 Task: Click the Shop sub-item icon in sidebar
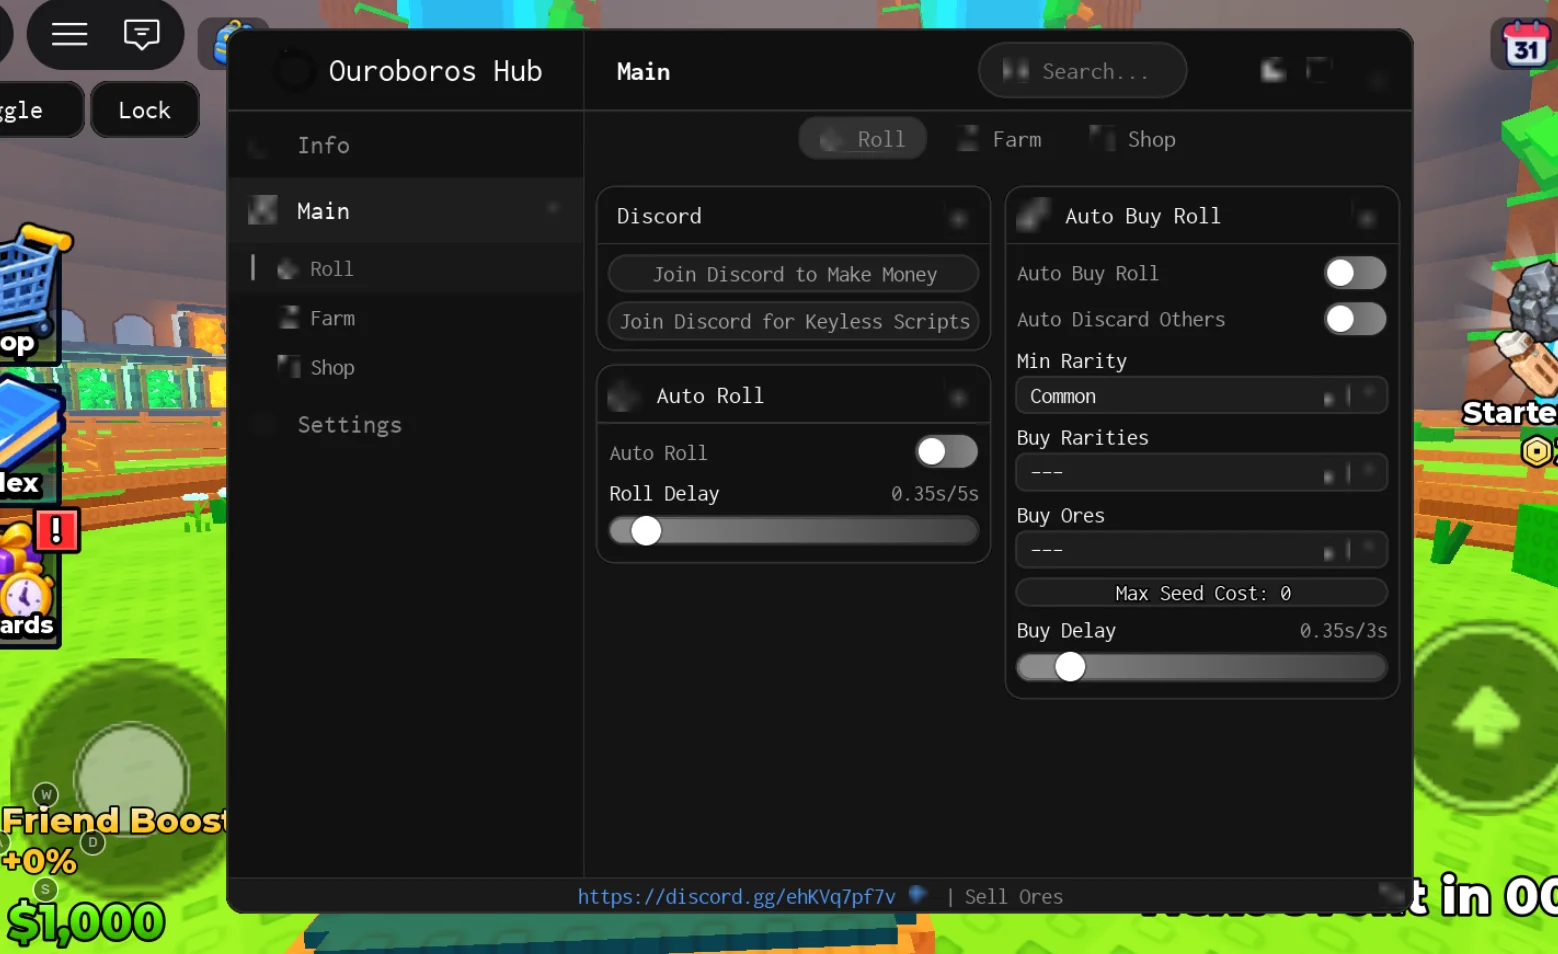click(289, 366)
